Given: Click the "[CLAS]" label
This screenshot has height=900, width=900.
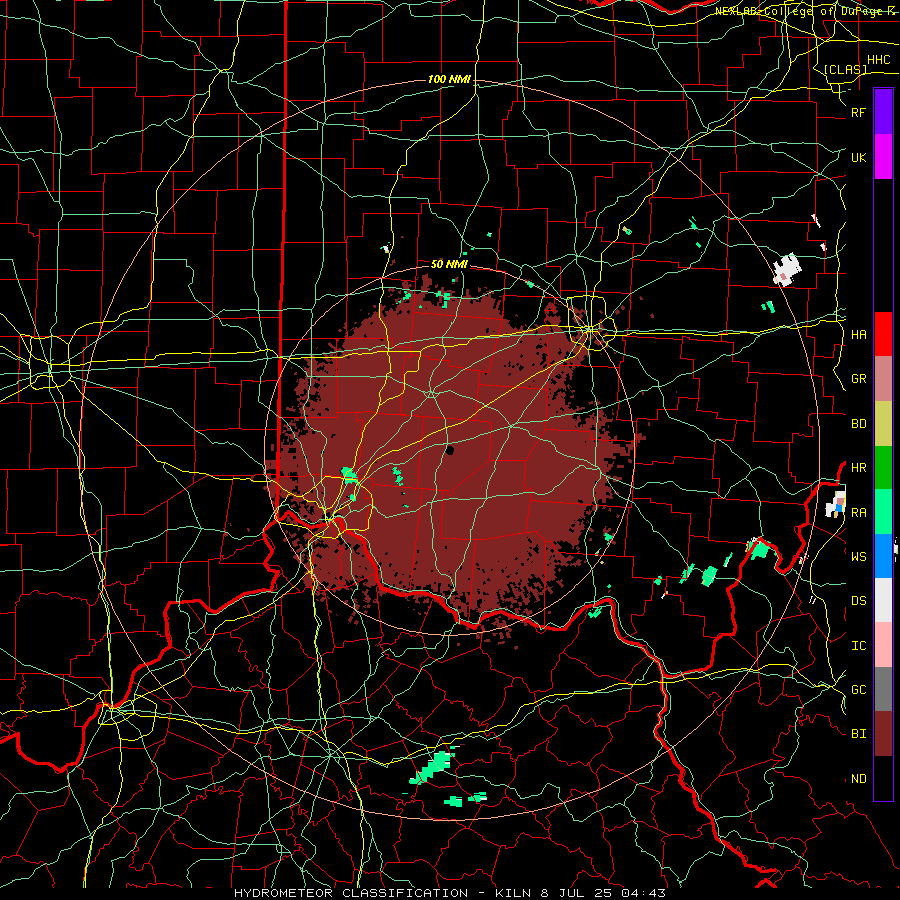Looking at the screenshot, I should coord(845,69).
